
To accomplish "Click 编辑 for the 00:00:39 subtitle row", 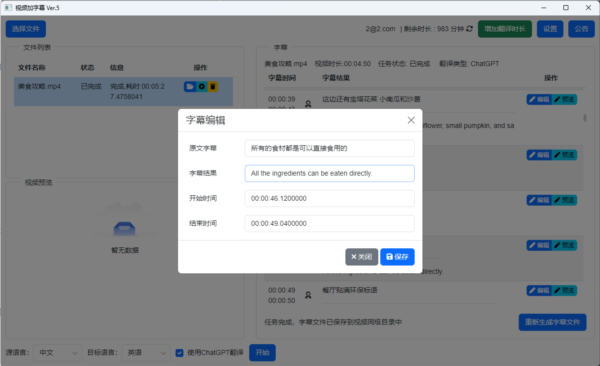I will tap(539, 100).
